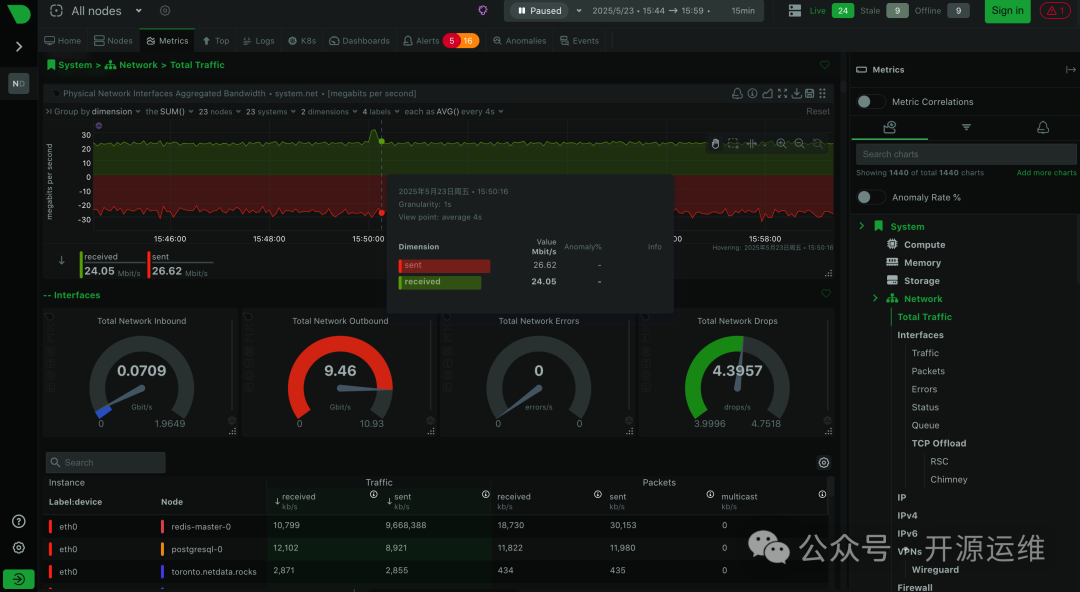The width and height of the screenshot is (1080, 592).
Task: Collapse the Metrics right panel
Action: (1070, 70)
